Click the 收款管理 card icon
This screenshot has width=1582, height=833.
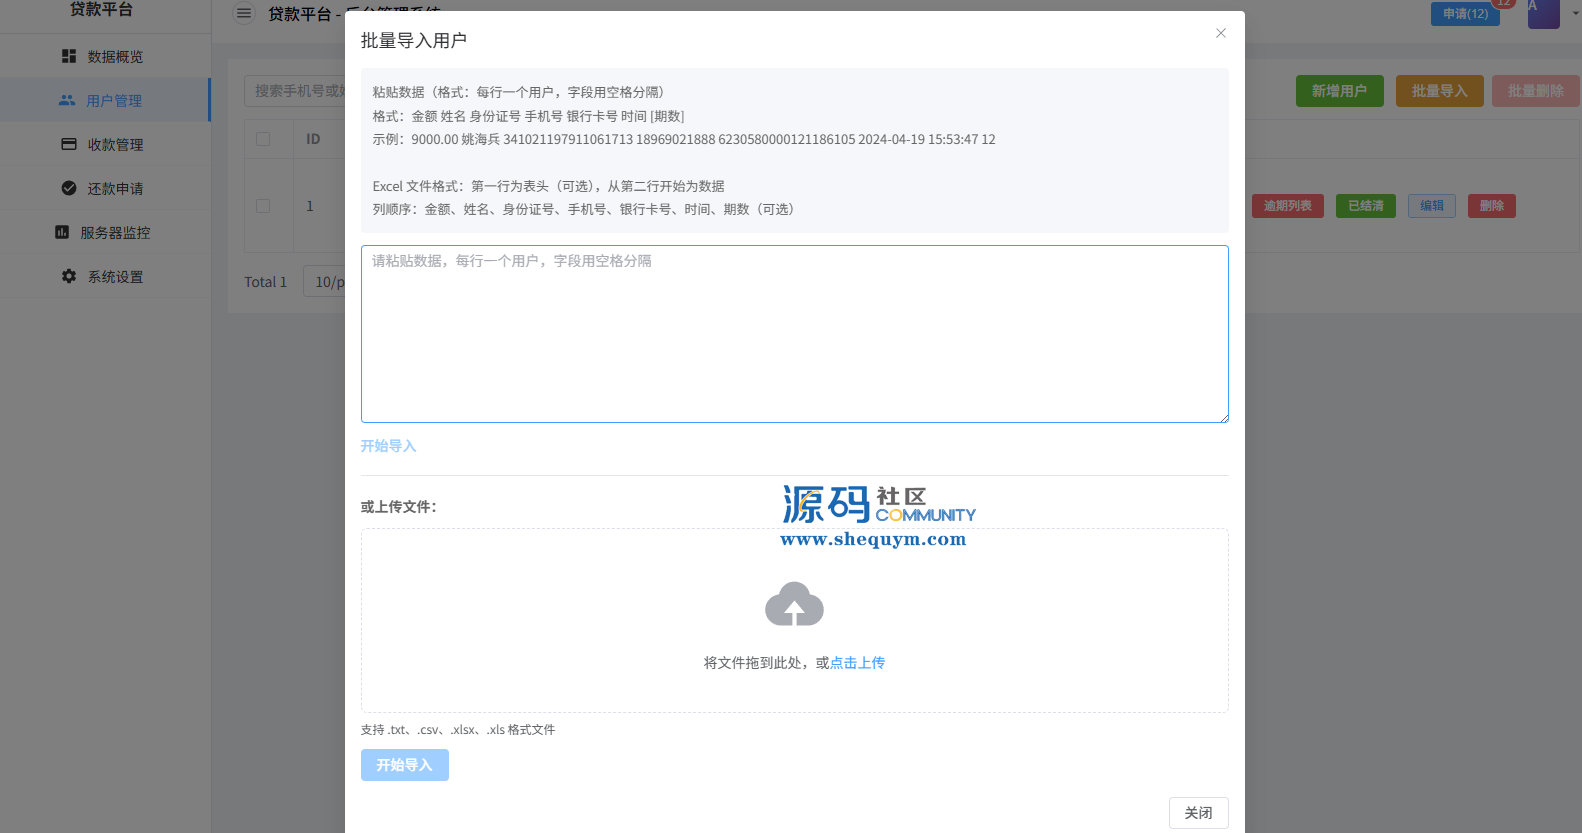tap(69, 145)
